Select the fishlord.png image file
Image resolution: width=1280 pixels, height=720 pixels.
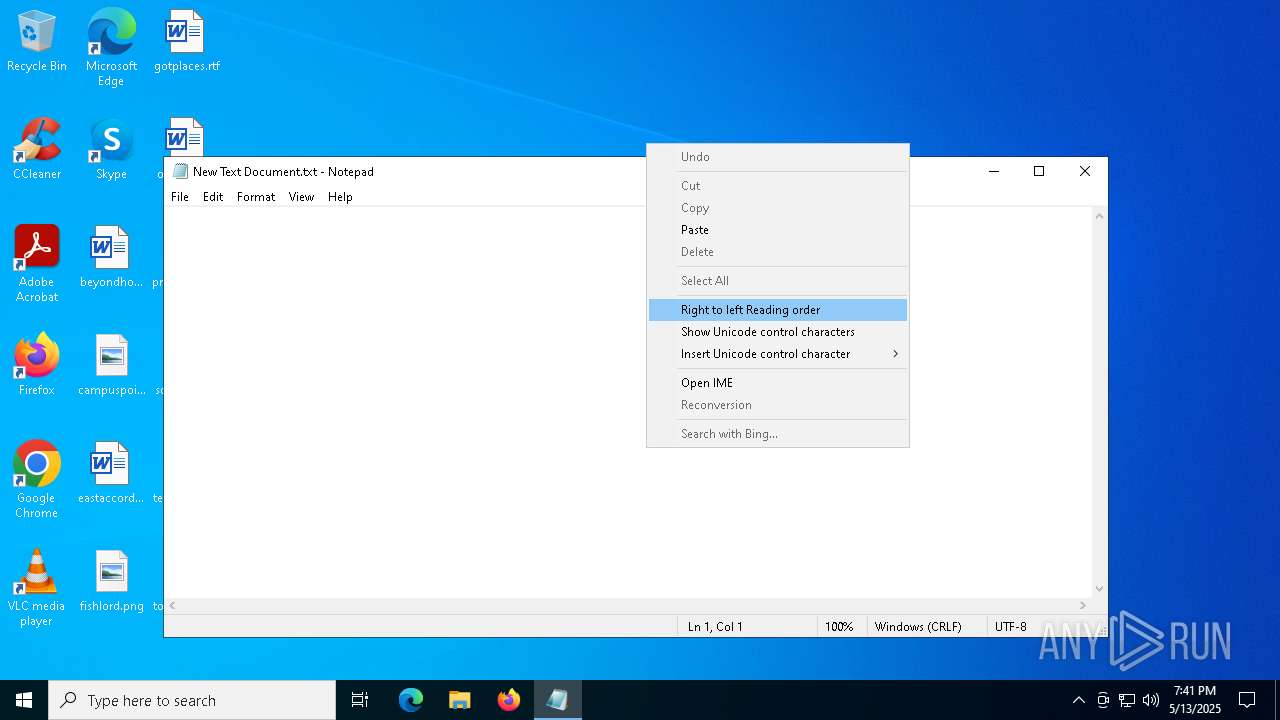click(111, 581)
